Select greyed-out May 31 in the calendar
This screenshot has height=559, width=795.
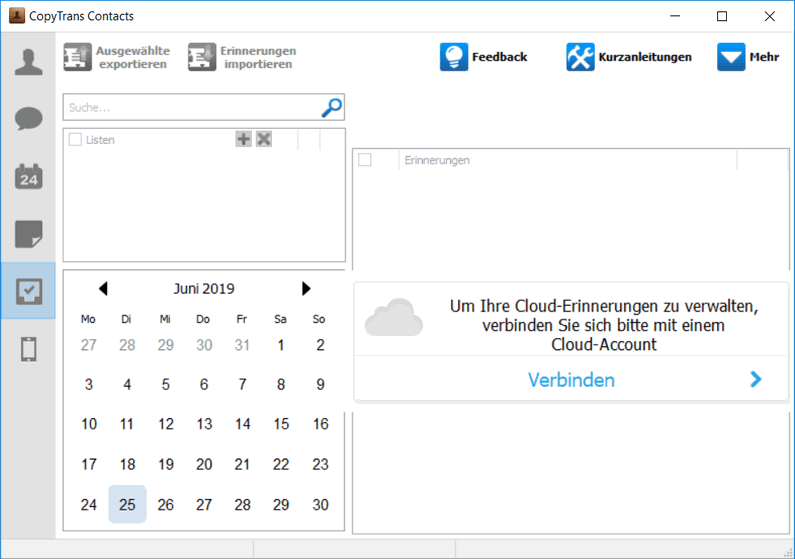click(242, 345)
